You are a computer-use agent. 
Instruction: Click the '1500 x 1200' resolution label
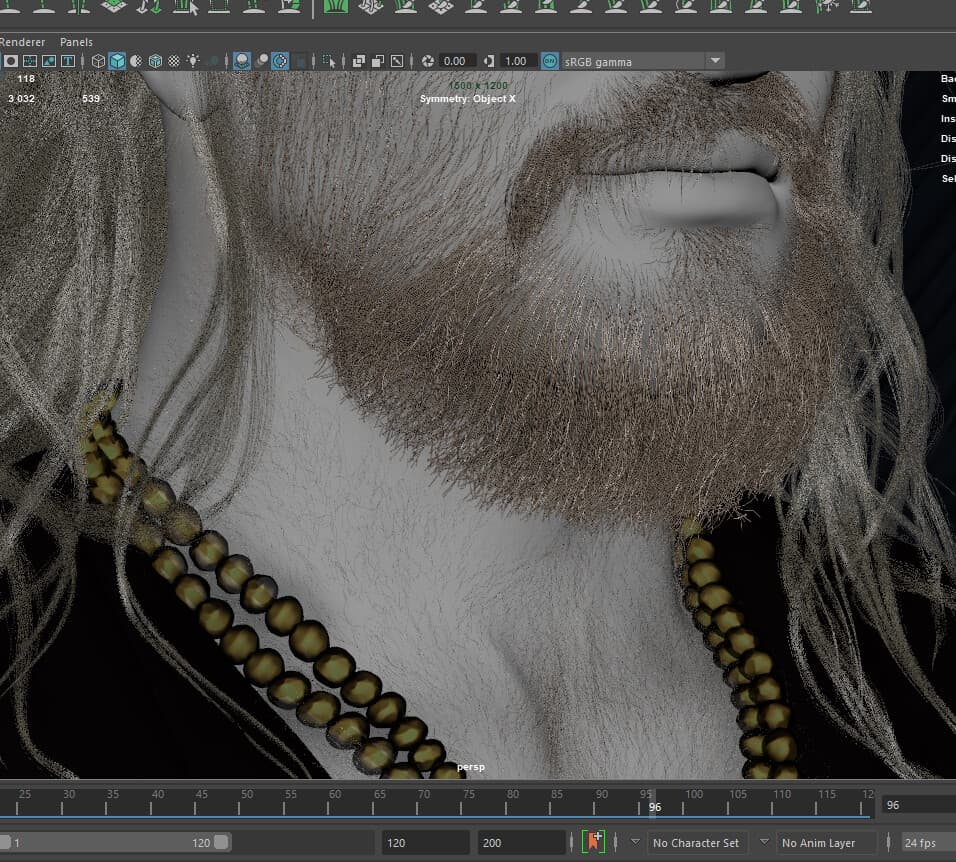point(478,86)
